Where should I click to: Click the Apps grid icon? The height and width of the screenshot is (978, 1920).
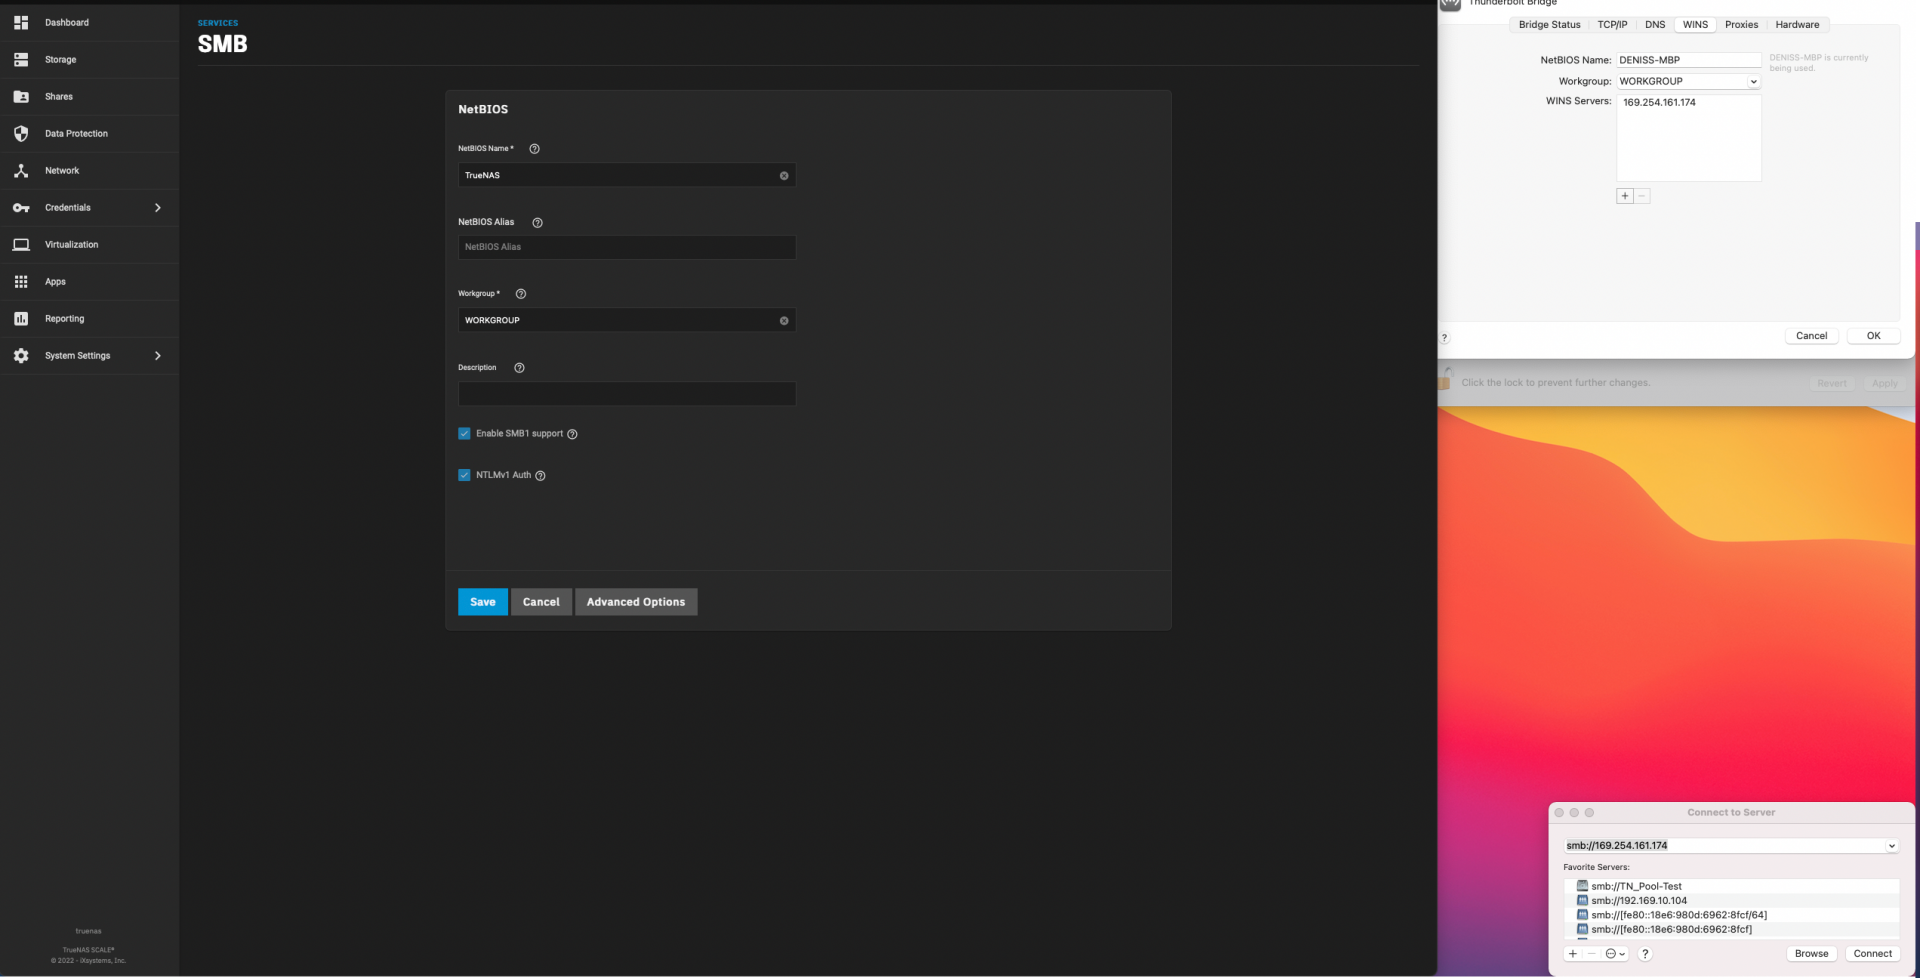point(21,282)
